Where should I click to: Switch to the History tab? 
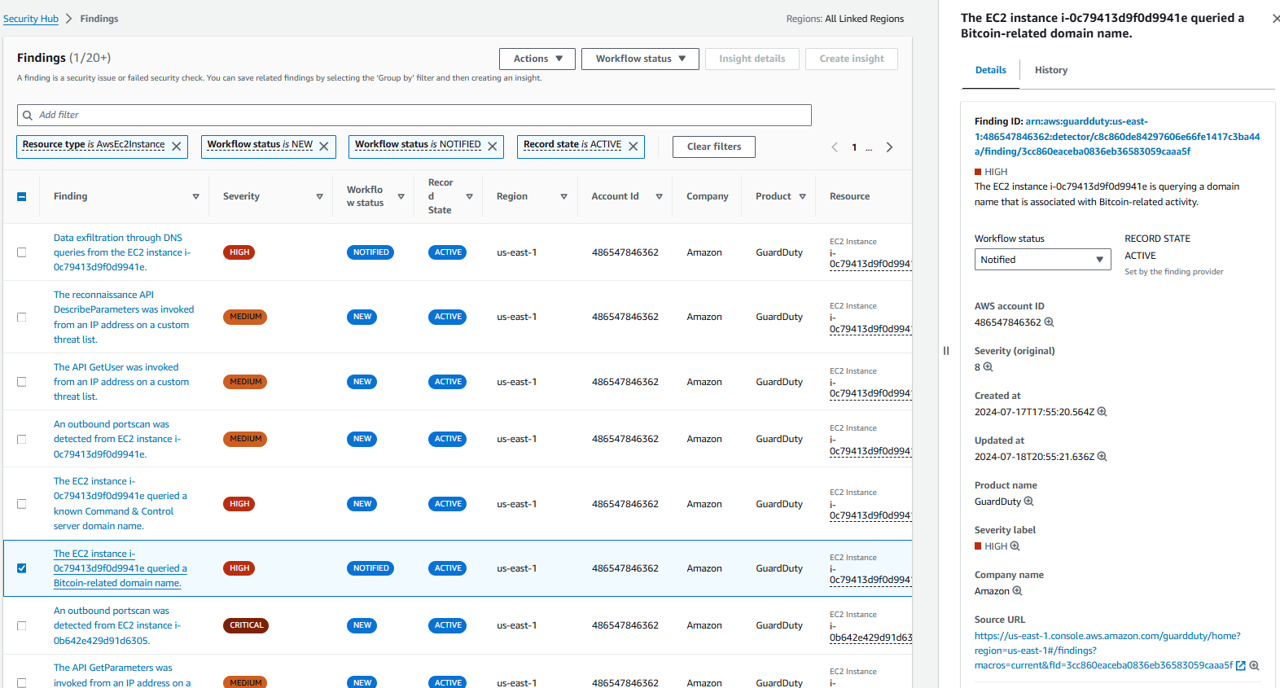pyautogui.click(x=1051, y=70)
